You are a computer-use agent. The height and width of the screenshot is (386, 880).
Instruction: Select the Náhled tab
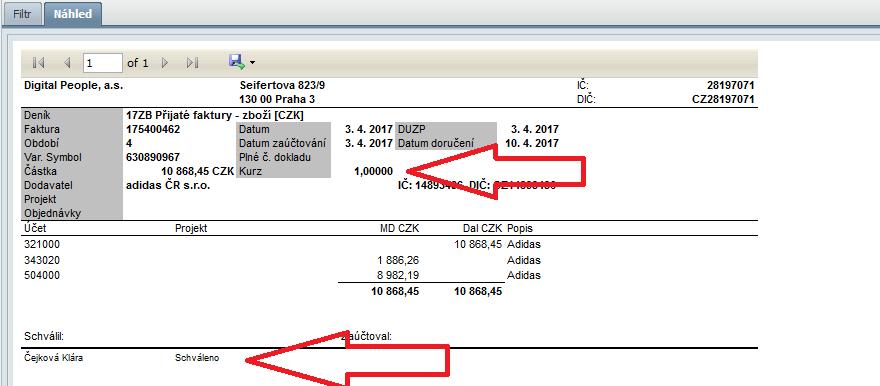pyautogui.click(x=73, y=14)
